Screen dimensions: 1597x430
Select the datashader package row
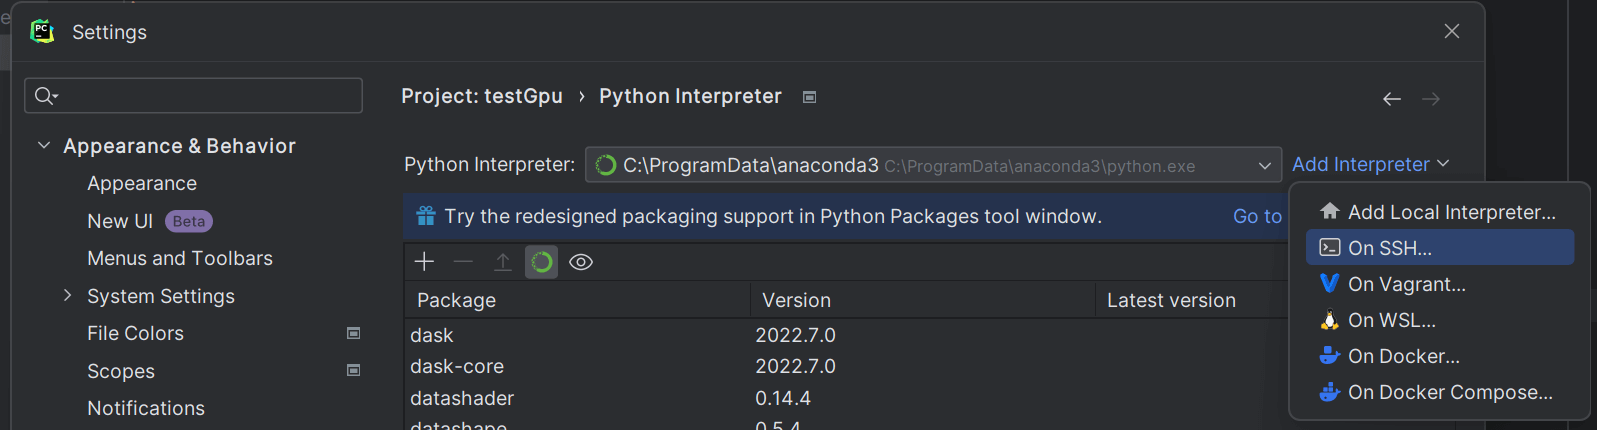846,398
